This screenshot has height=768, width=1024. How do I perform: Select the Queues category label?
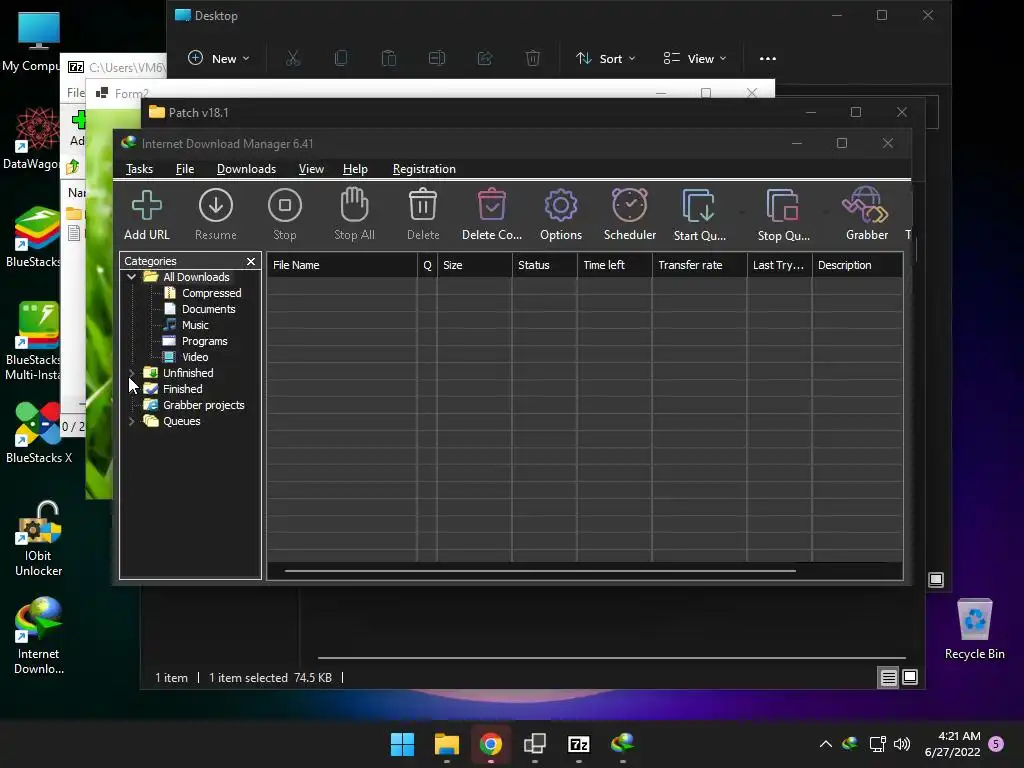tap(182, 421)
